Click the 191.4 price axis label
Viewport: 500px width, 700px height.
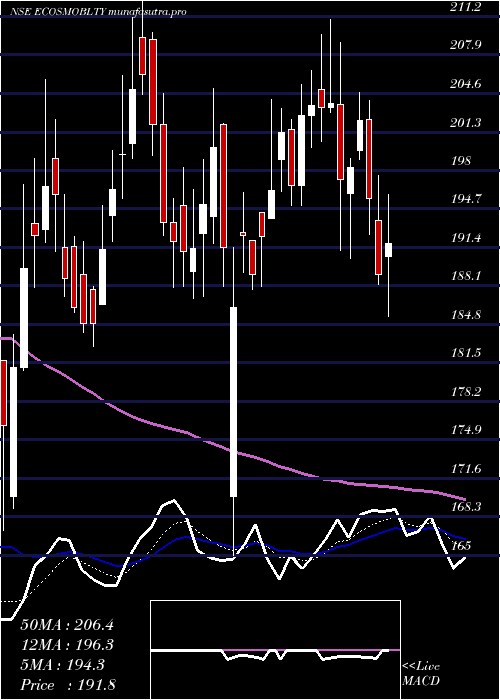[x=468, y=238]
